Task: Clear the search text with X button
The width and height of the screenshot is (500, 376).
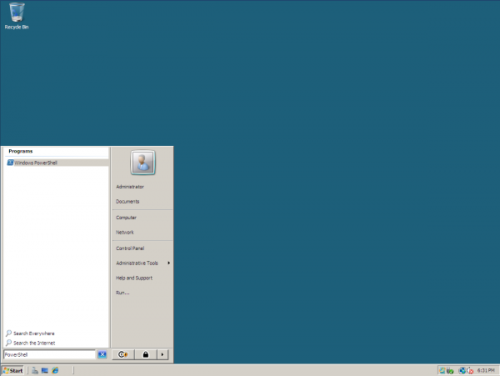Action: coord(102,355)
